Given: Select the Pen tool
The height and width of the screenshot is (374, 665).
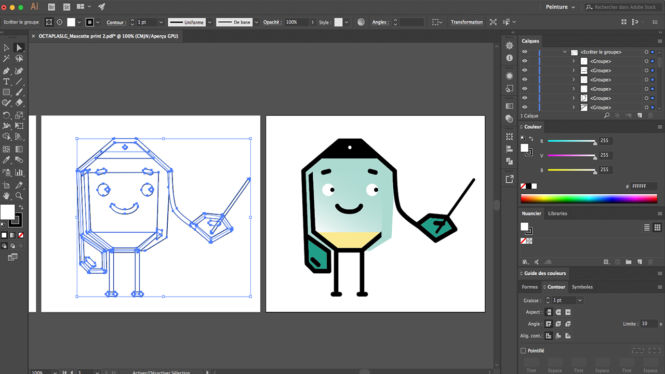Looking at the screenshot, I should pos(6,71).
